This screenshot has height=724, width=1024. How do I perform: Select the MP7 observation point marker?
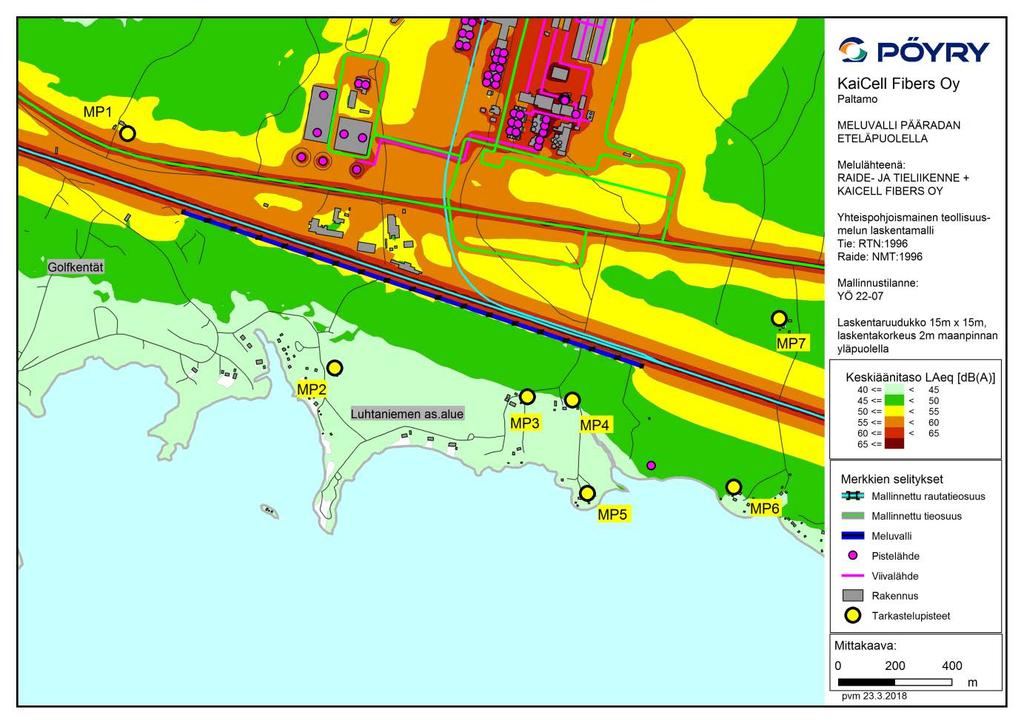[778, 319]
